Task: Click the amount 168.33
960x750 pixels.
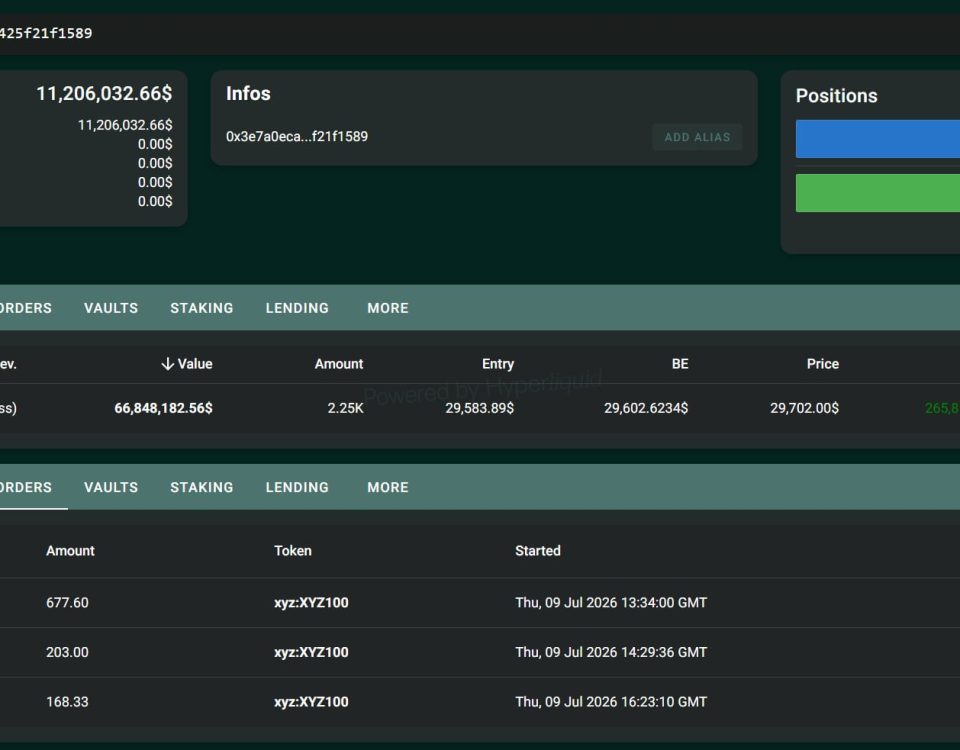Action: [x=67, y=702]
